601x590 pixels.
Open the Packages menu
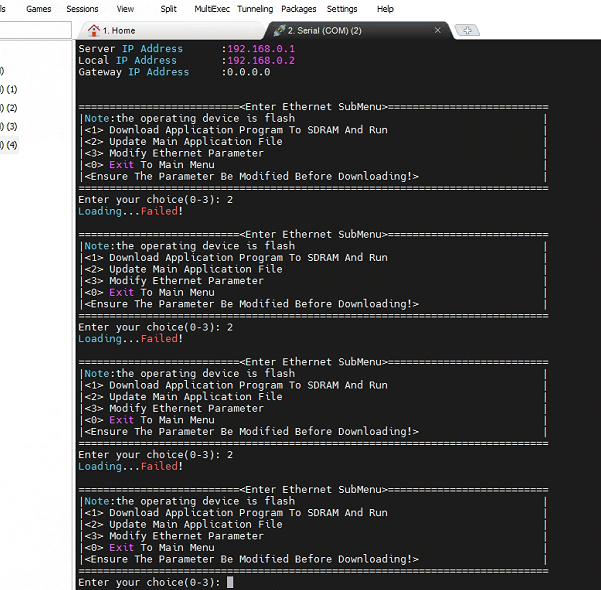tap(298, 9)
